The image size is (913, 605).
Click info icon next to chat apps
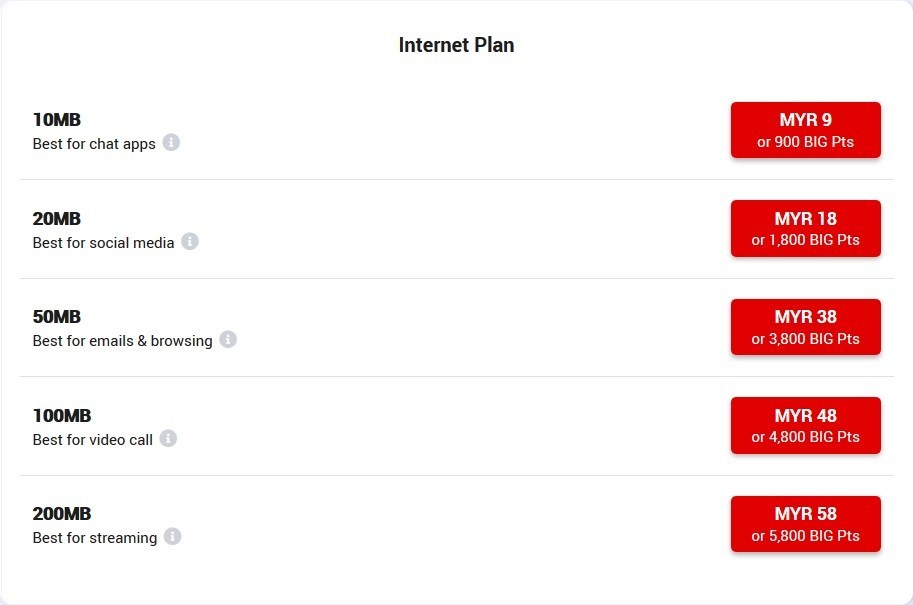point(171,143)
